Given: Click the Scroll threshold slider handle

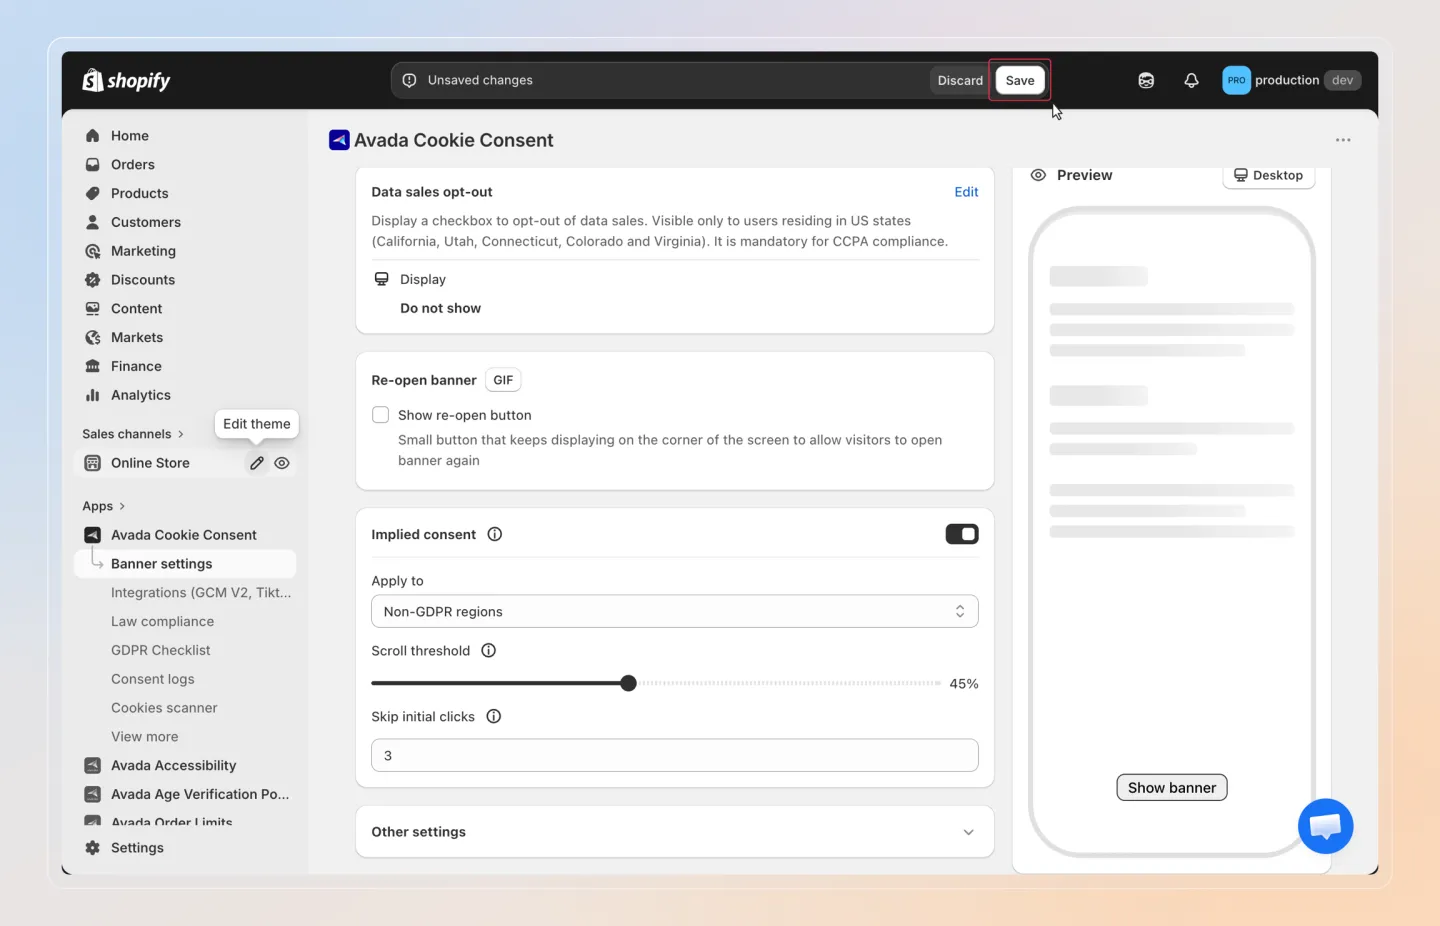Looking at the screenshot, I should [628, 683].
